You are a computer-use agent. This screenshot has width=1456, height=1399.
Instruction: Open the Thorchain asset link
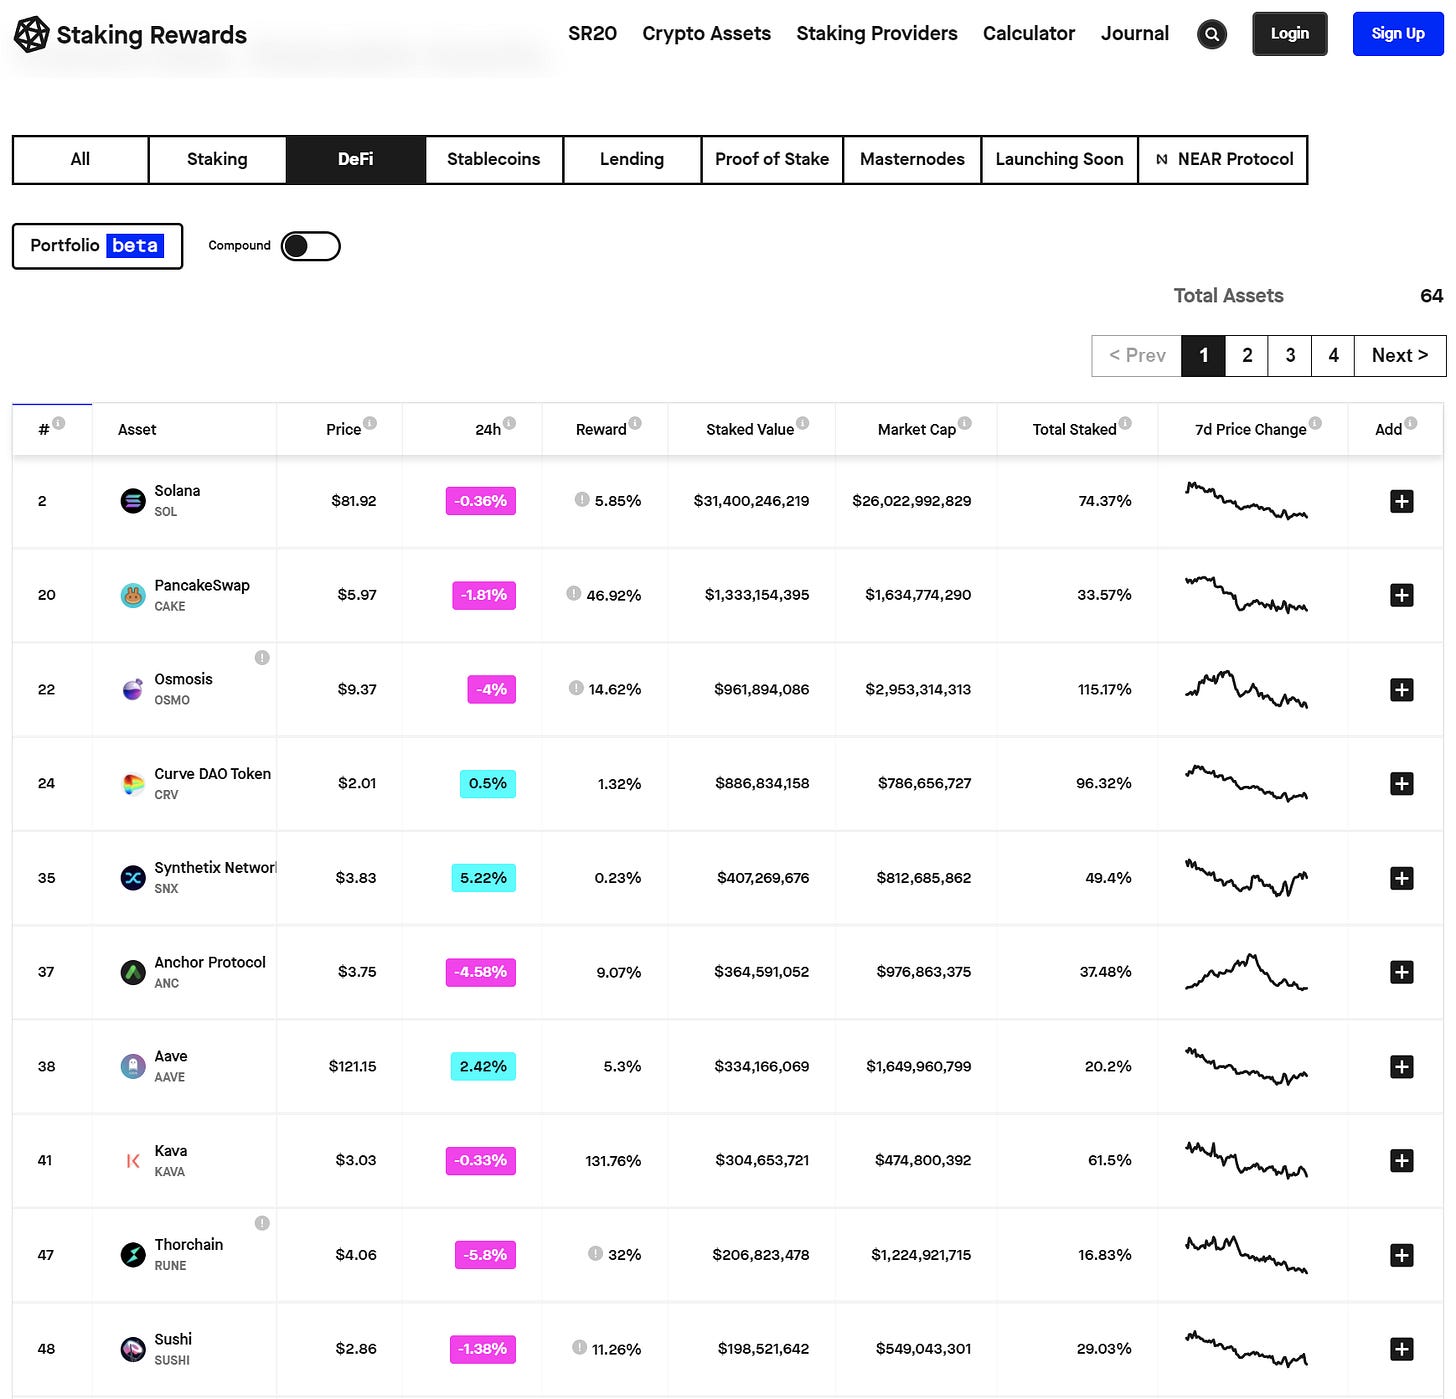[189, 1245]
